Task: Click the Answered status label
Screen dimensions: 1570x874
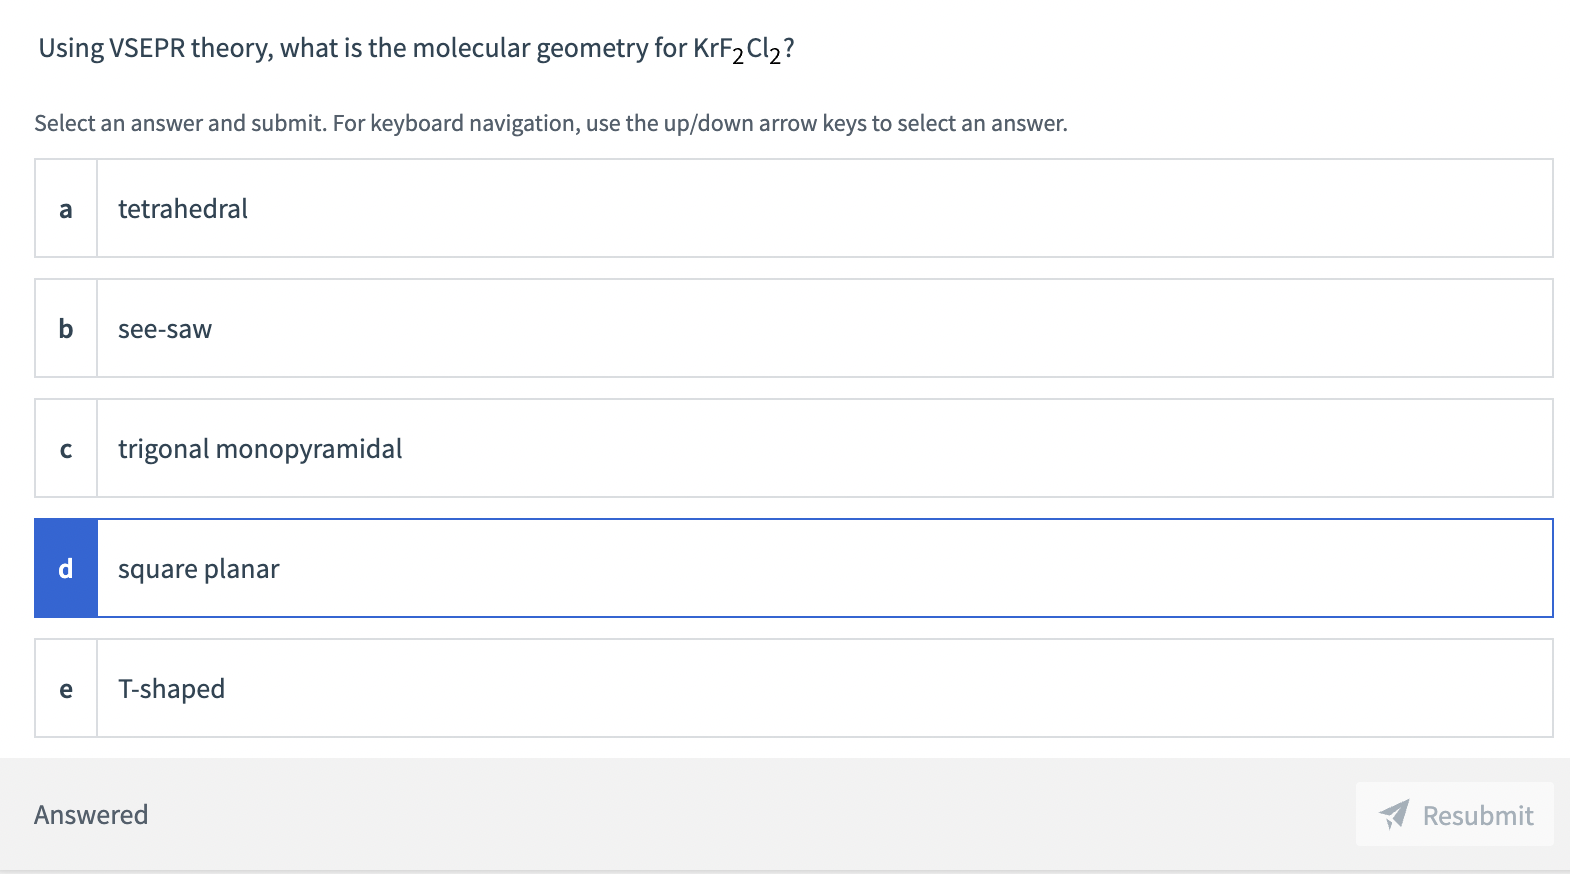Action: tap(91, 815)
